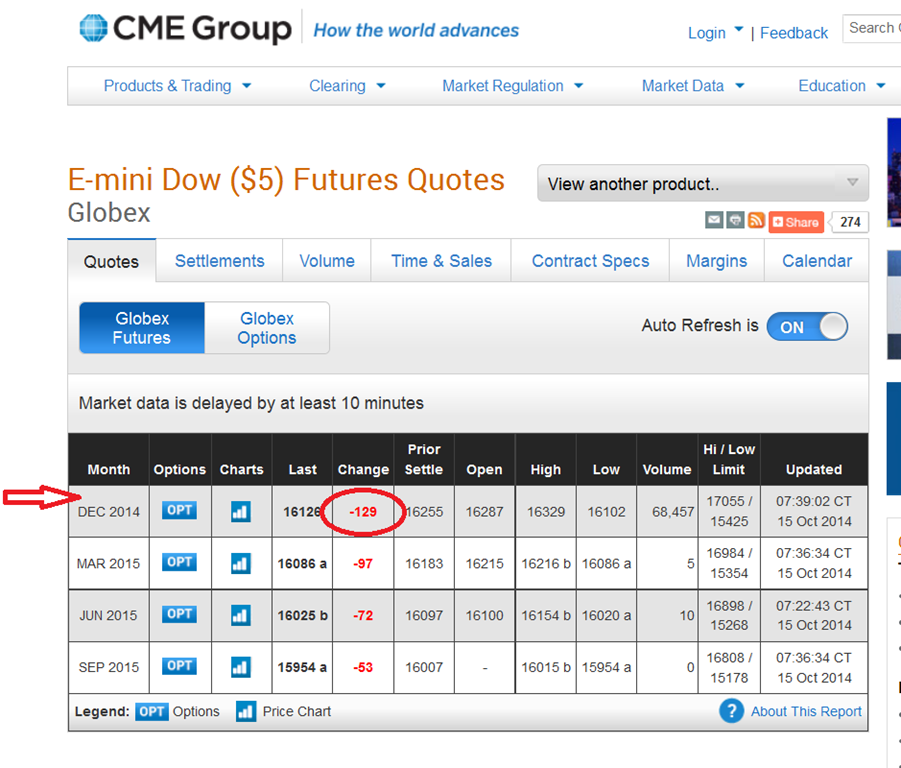Click the SEP 2015 month cell
The image size is (901, 768).
tap(109, 667)
